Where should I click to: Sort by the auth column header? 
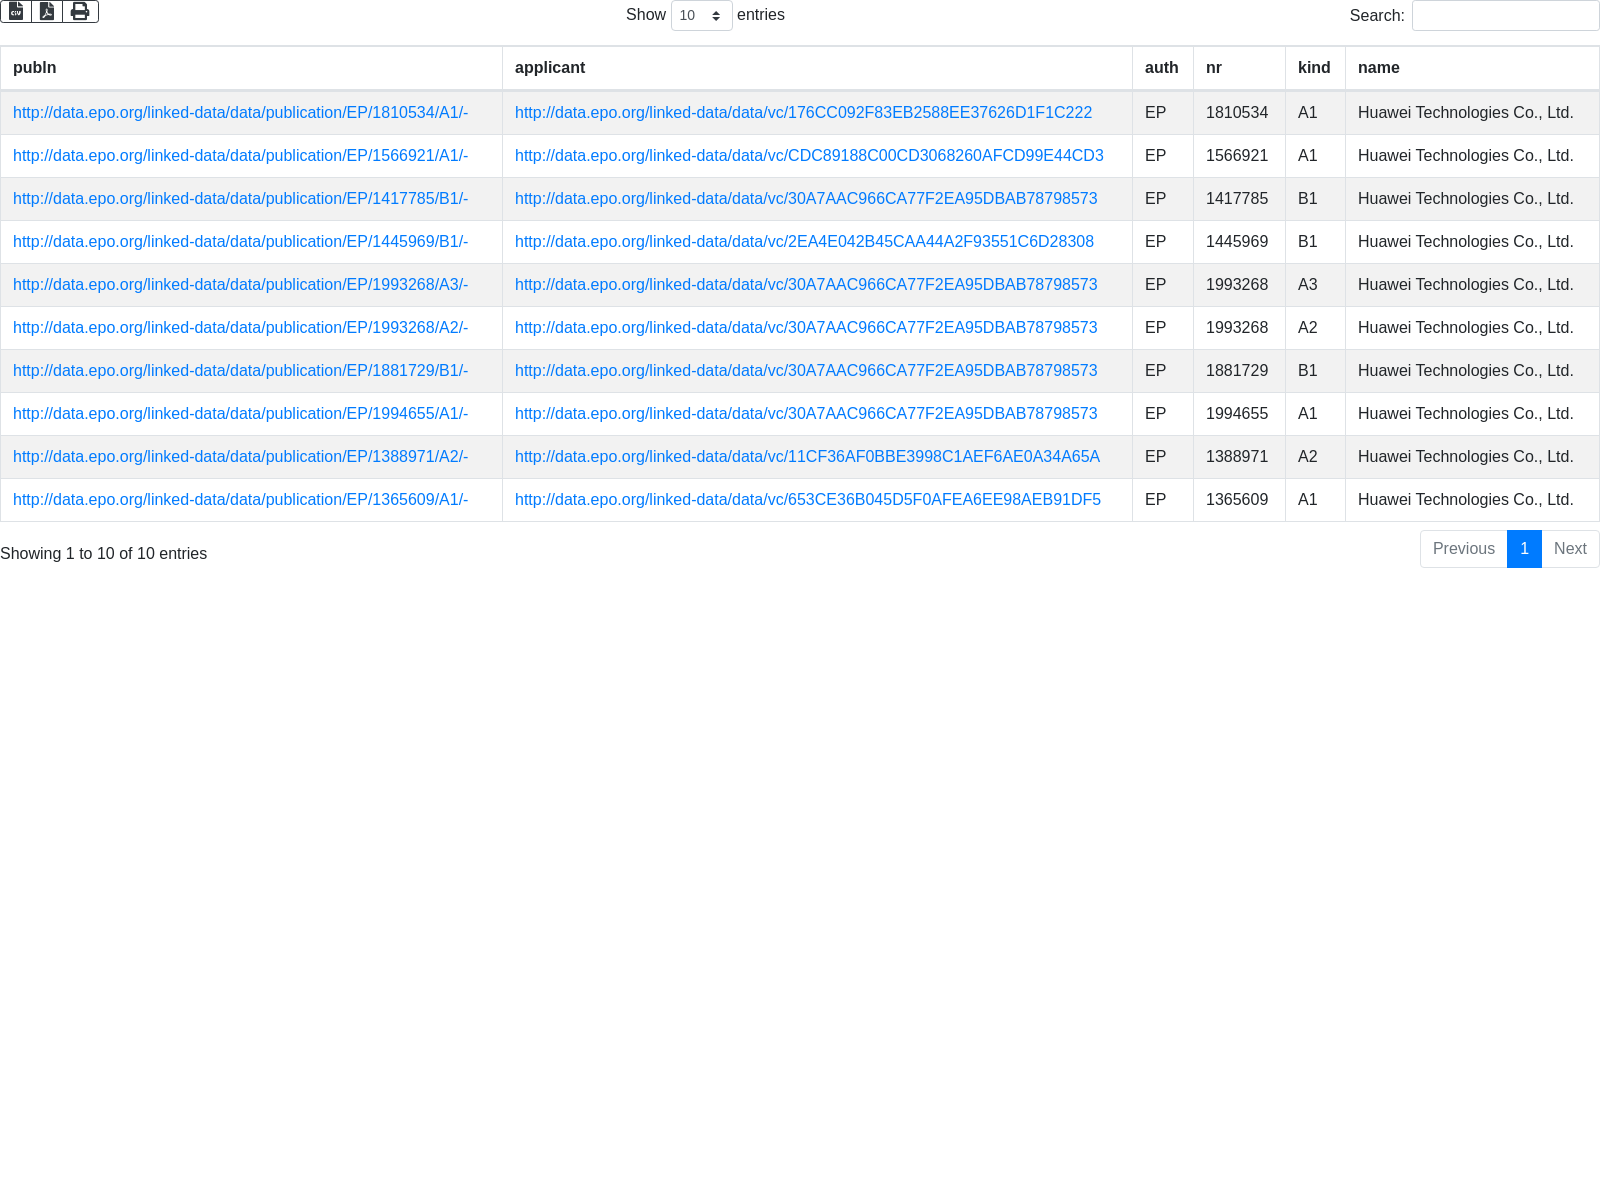(x=1161, y=68)
